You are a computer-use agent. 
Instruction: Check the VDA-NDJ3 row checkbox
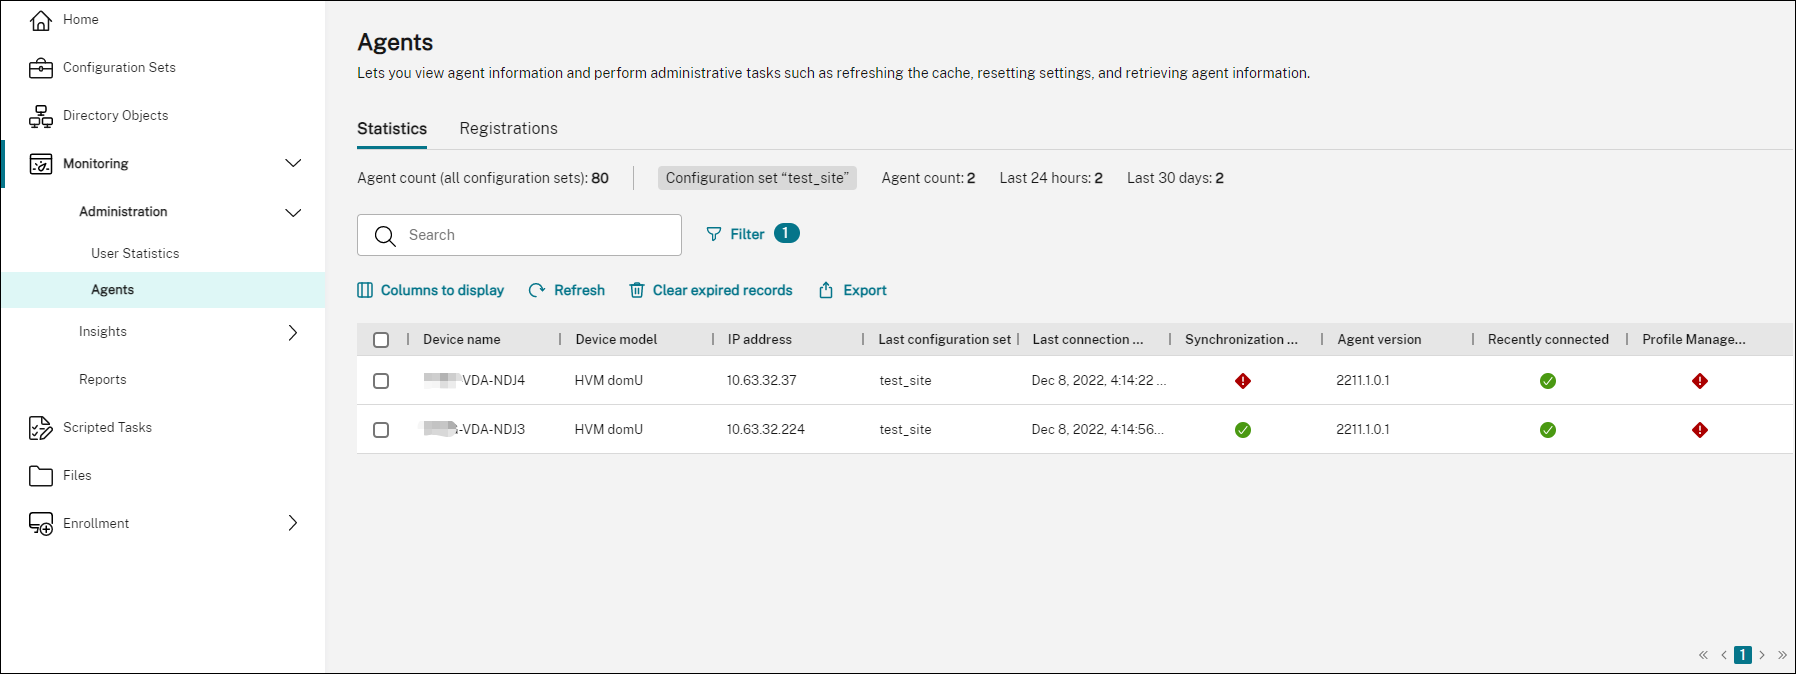click(381, 430)
